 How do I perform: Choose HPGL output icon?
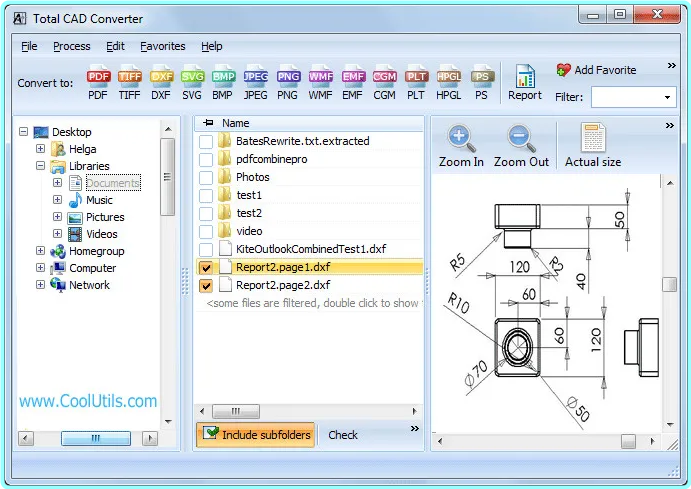449,84
